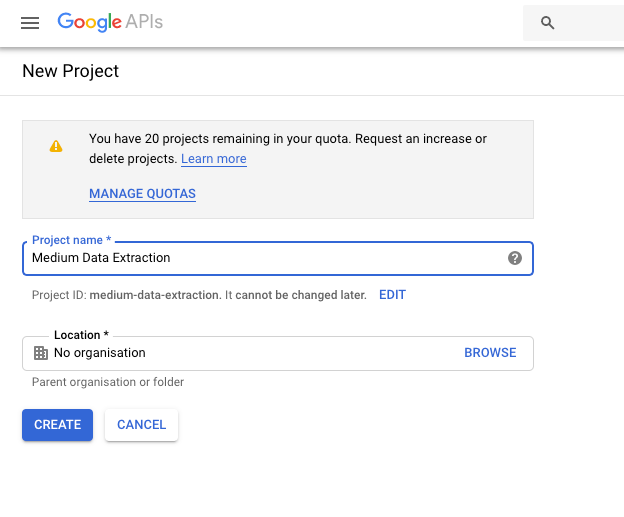Click the organisation grid icon
The width and height of the screenshot is (624, 517).
41,353
